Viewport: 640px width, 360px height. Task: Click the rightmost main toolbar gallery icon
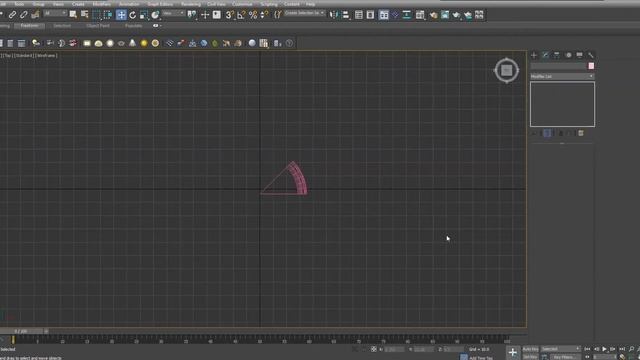pos(479,15)
